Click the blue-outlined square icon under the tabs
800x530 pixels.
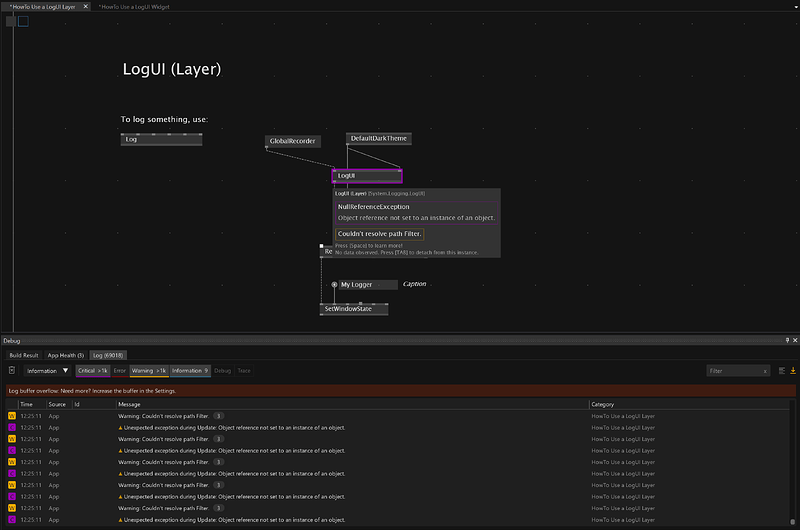(x=23, y=21)
